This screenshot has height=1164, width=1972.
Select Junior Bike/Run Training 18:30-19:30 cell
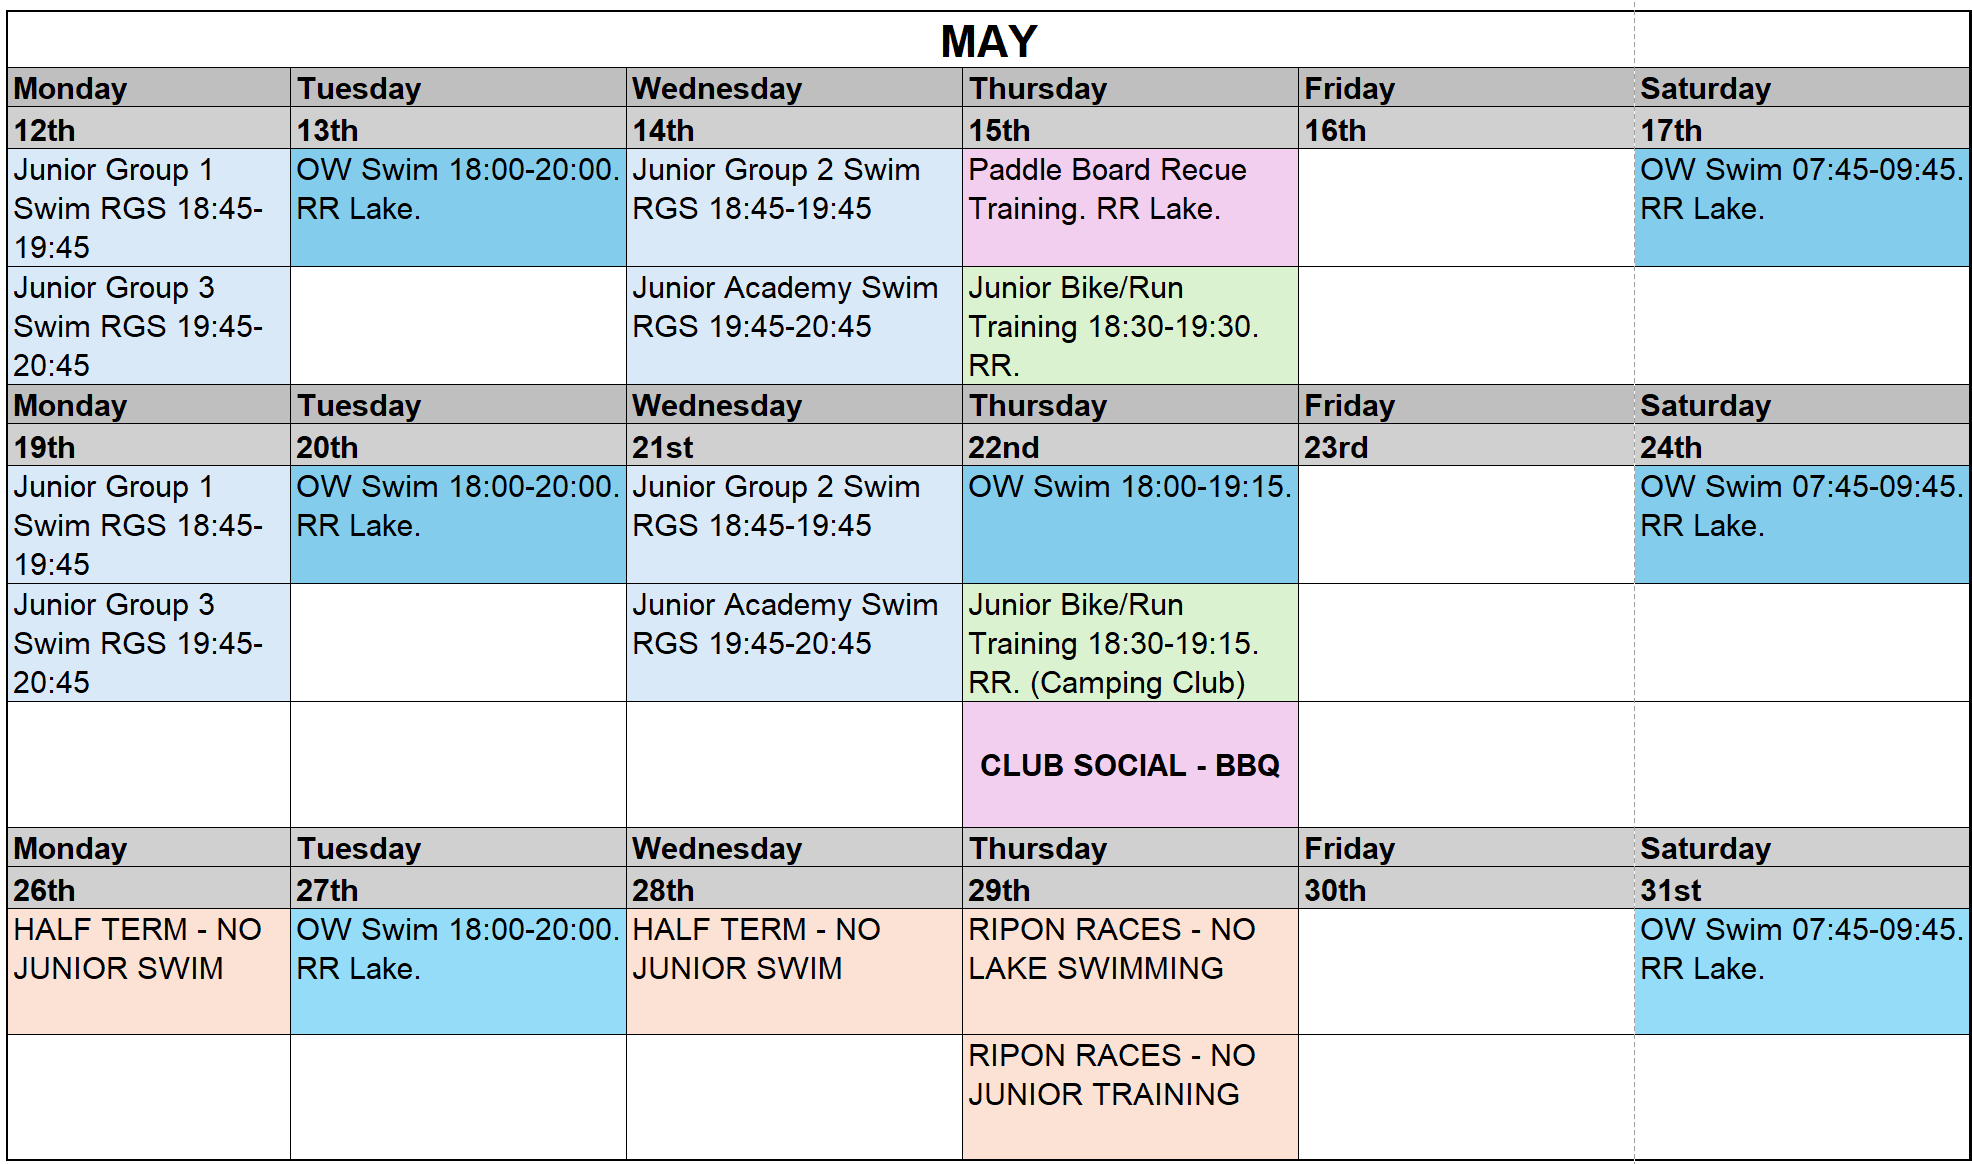[x=1130, y=326]
